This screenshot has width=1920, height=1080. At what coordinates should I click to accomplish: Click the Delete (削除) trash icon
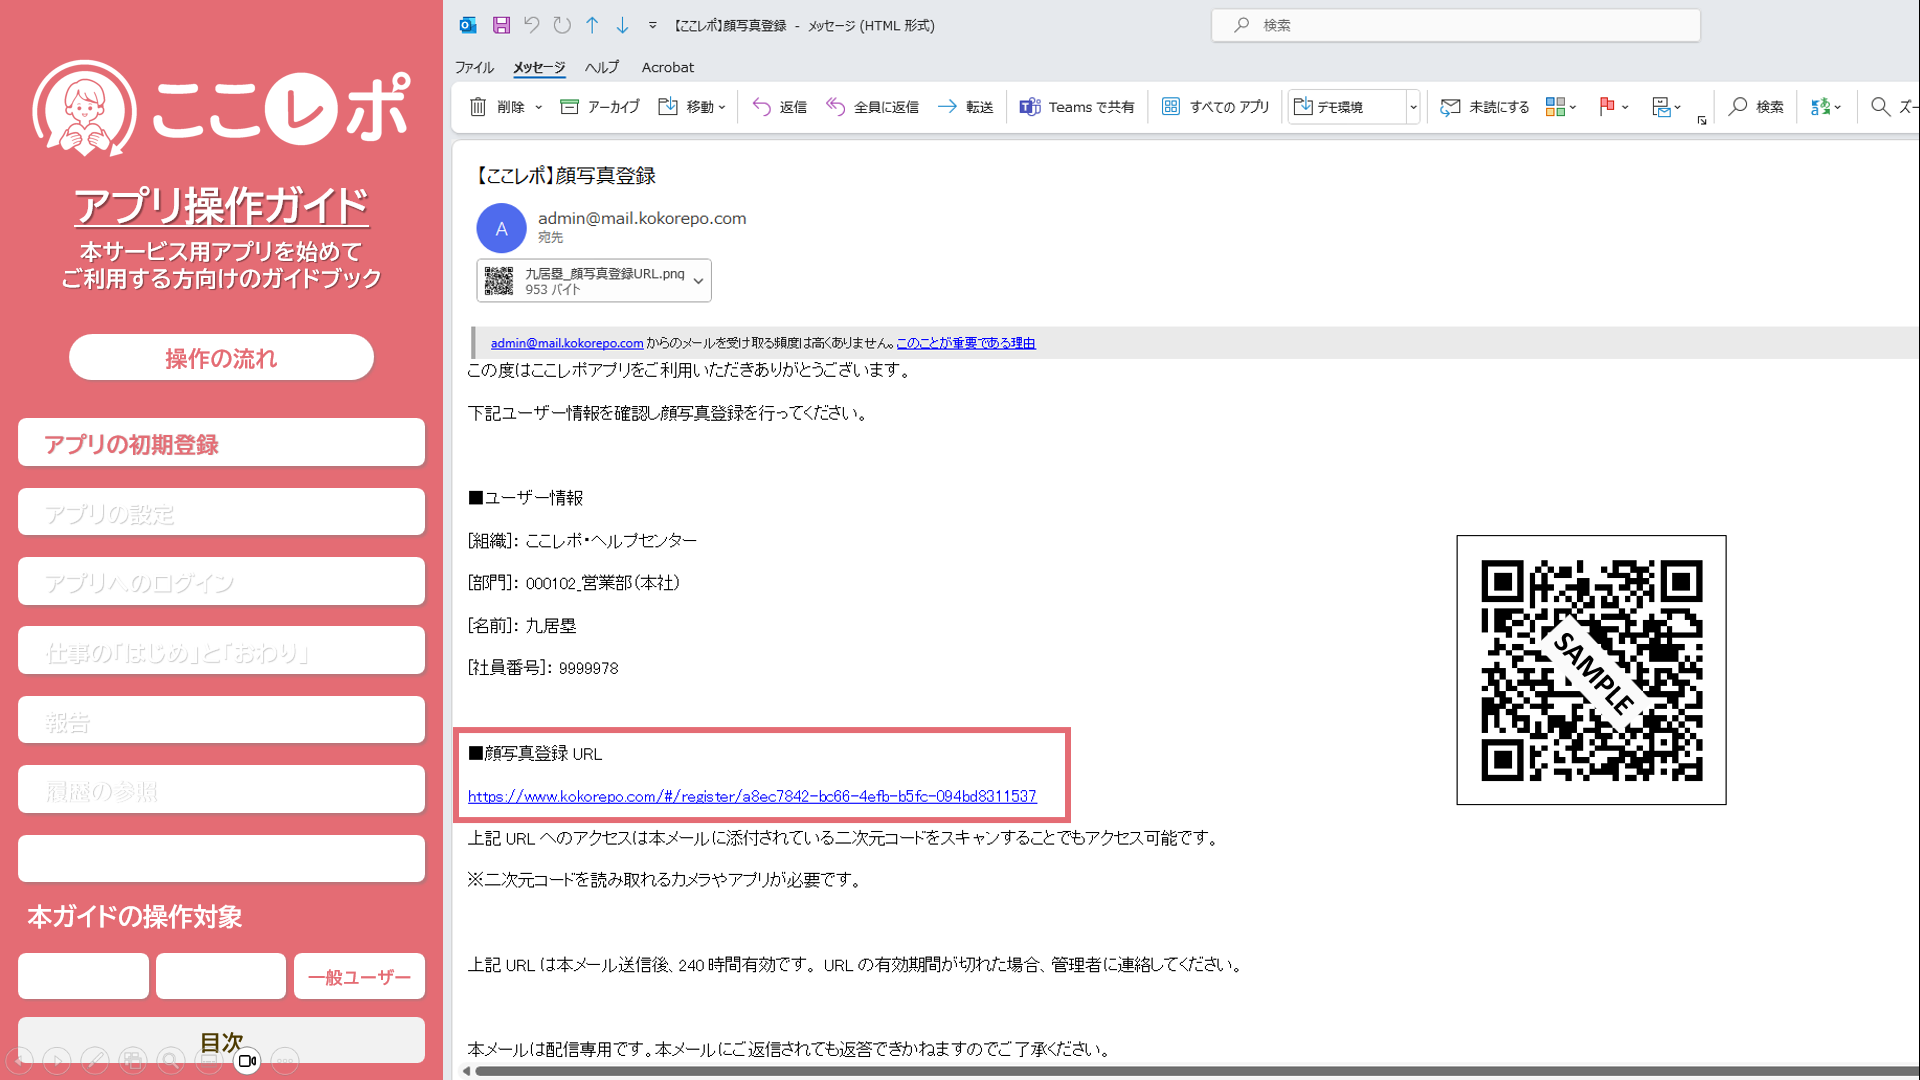[x=478, y=107]
